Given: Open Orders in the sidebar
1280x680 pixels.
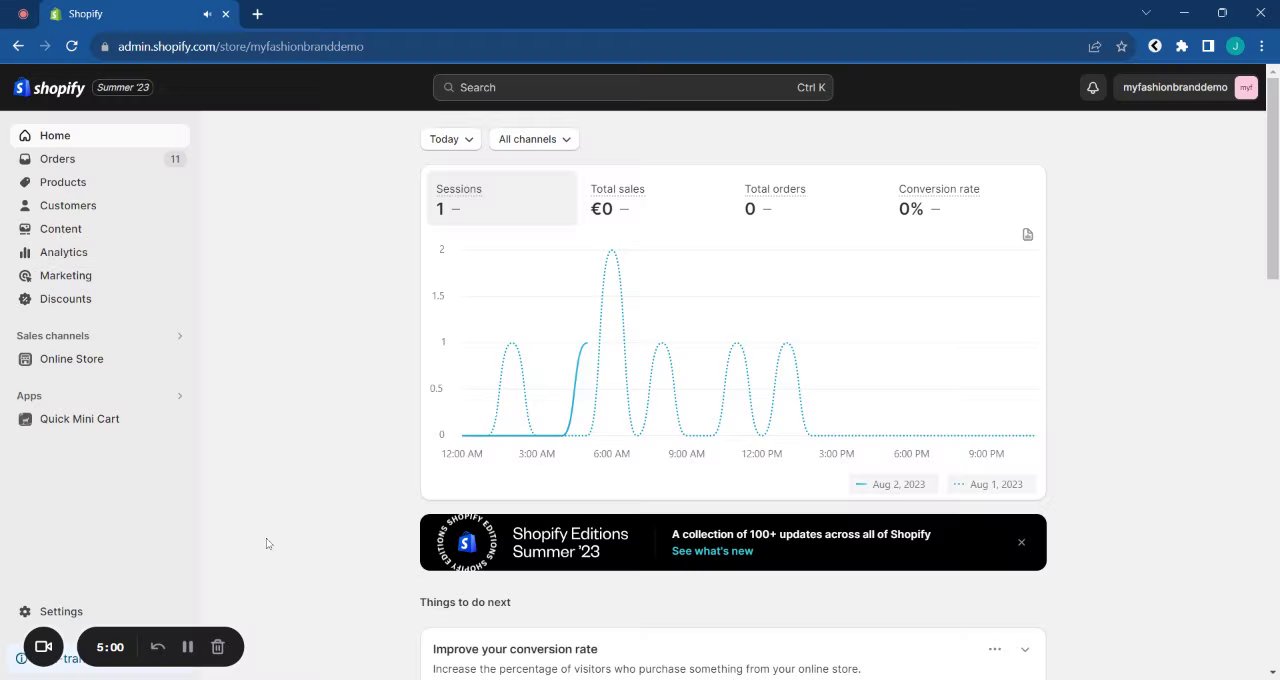Looking at the screenshot, I should coord(57,159).
